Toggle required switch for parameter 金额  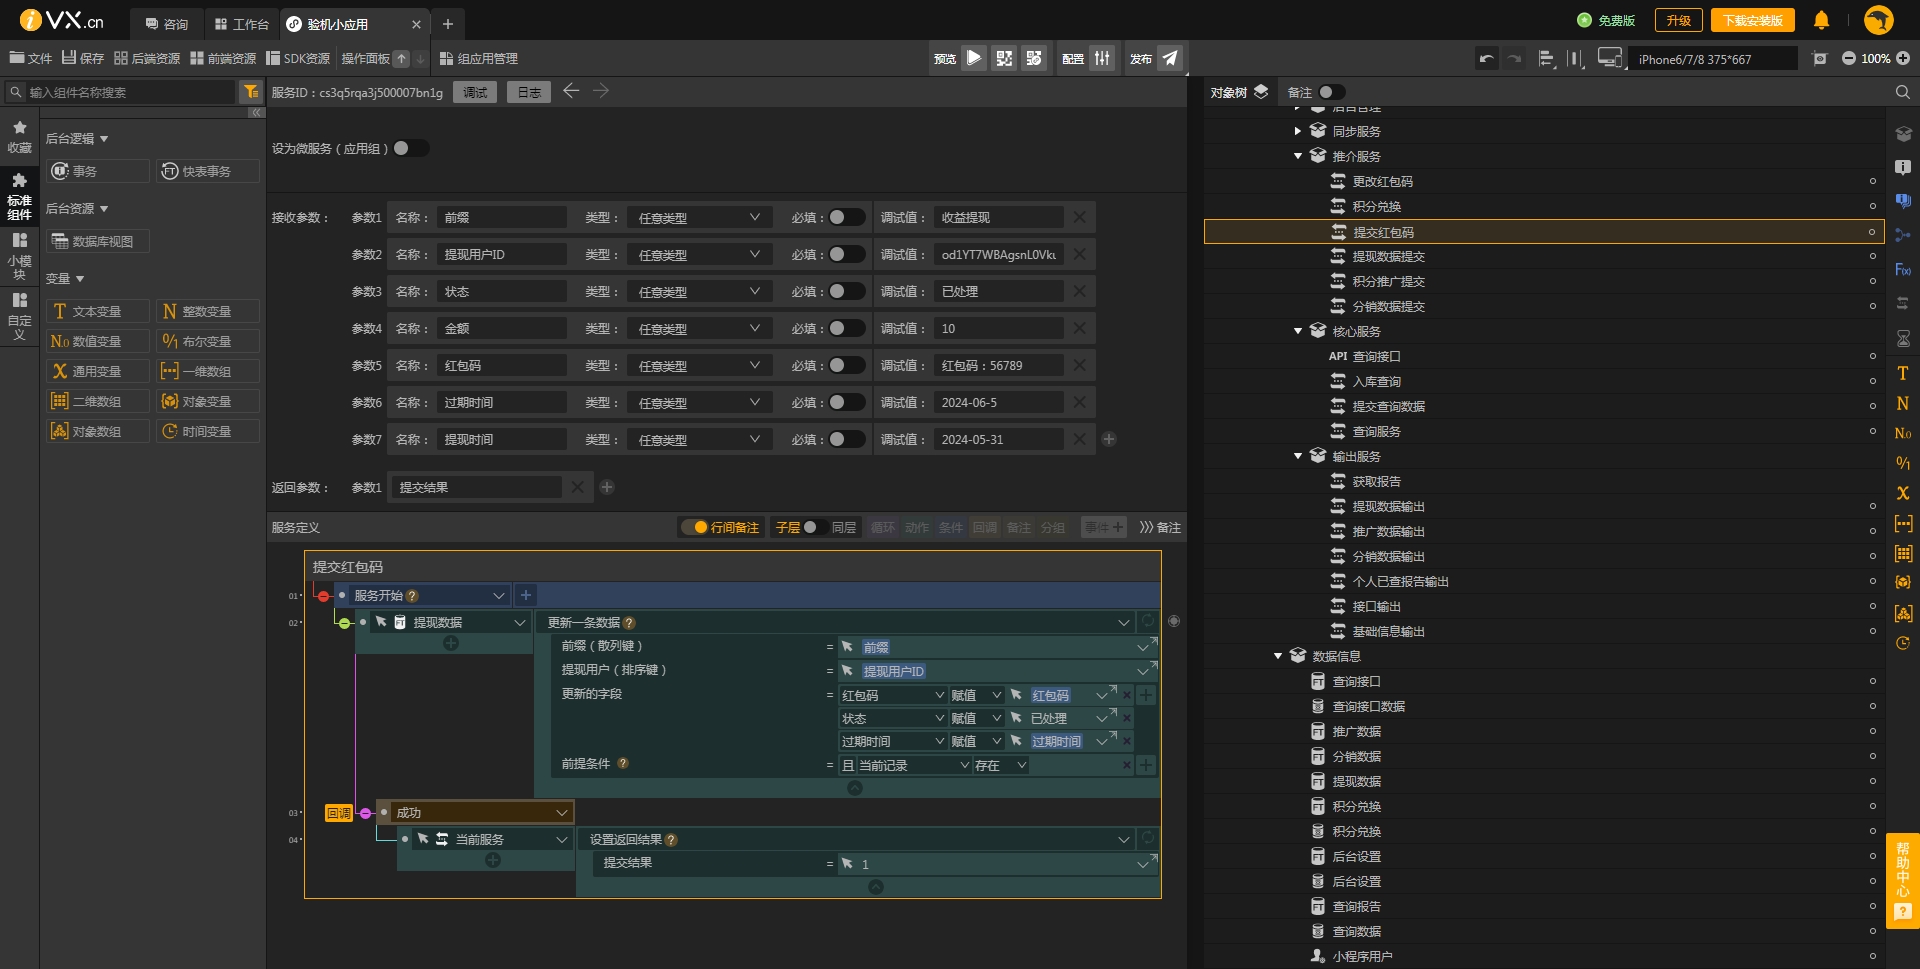coord(847,328)
